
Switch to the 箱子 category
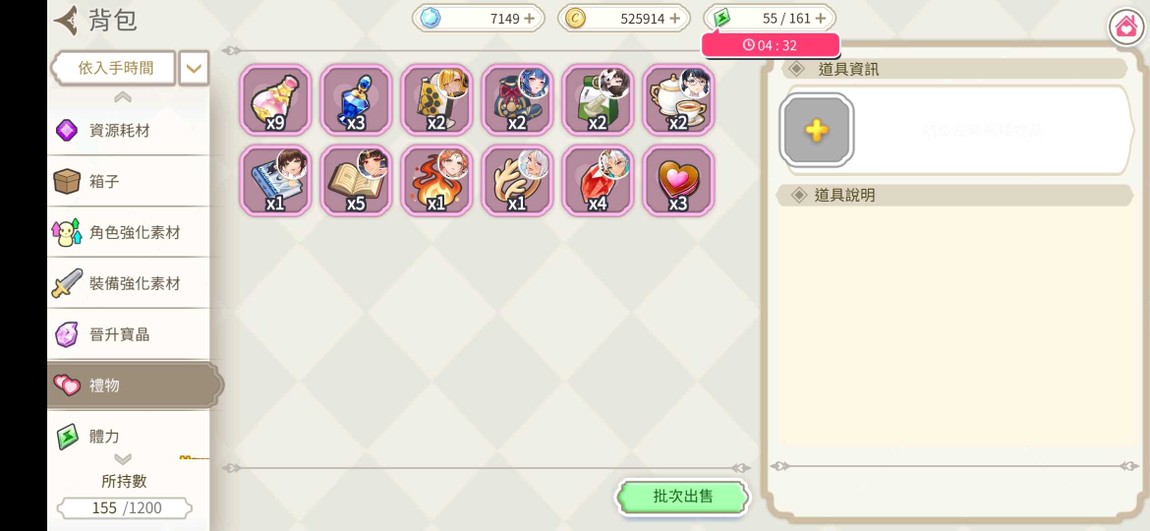pyautogui.click(x=128, y=181)
